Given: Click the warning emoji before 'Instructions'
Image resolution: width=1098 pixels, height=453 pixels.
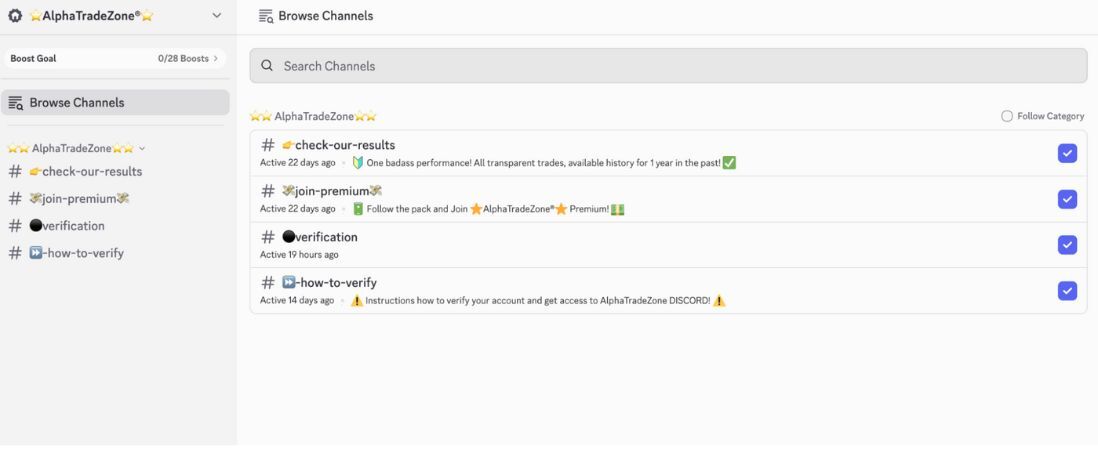Looking at the screenshot, I should [356, 301].
